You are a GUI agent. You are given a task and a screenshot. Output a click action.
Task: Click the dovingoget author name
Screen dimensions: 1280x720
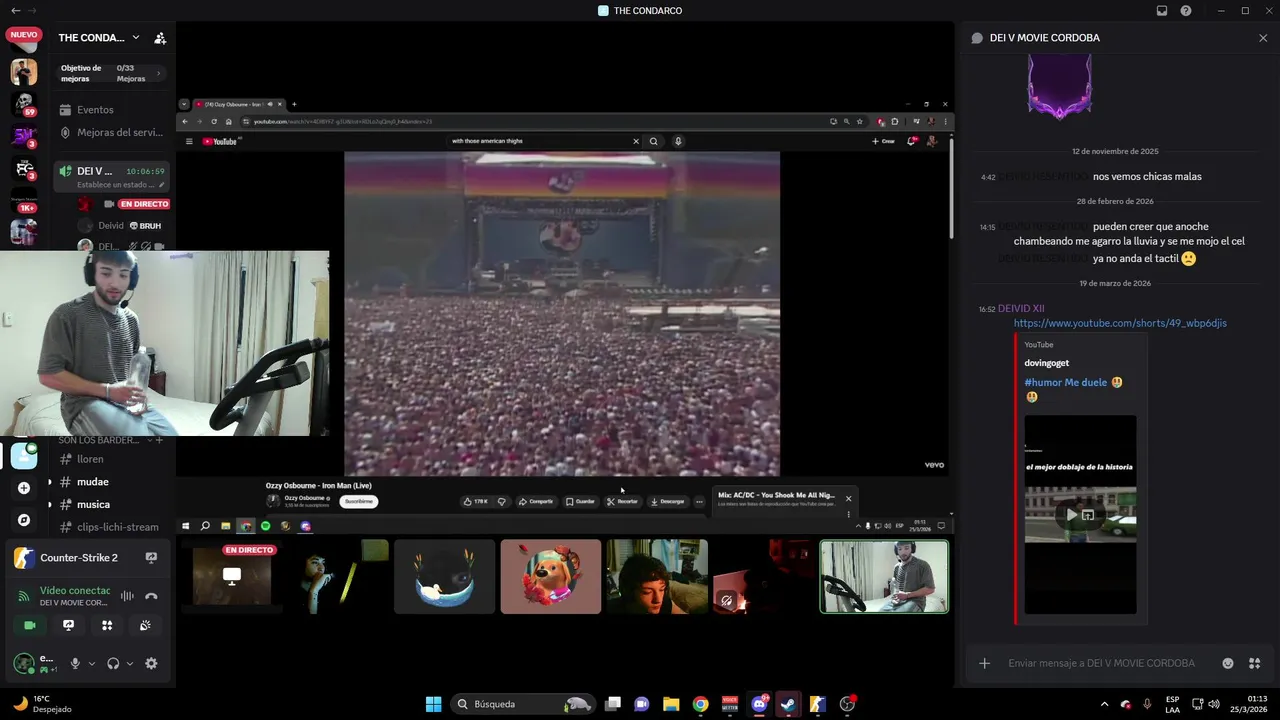pos(1046,363)
